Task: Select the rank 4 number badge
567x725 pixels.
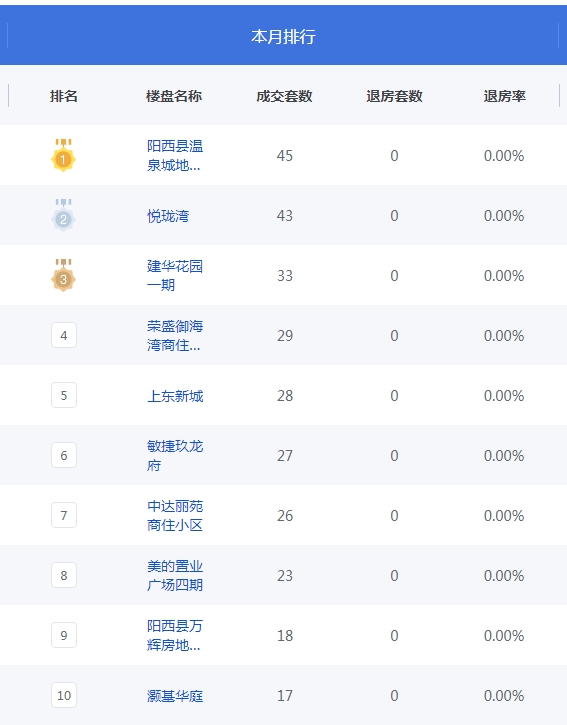Action: (x=64, y=335)
